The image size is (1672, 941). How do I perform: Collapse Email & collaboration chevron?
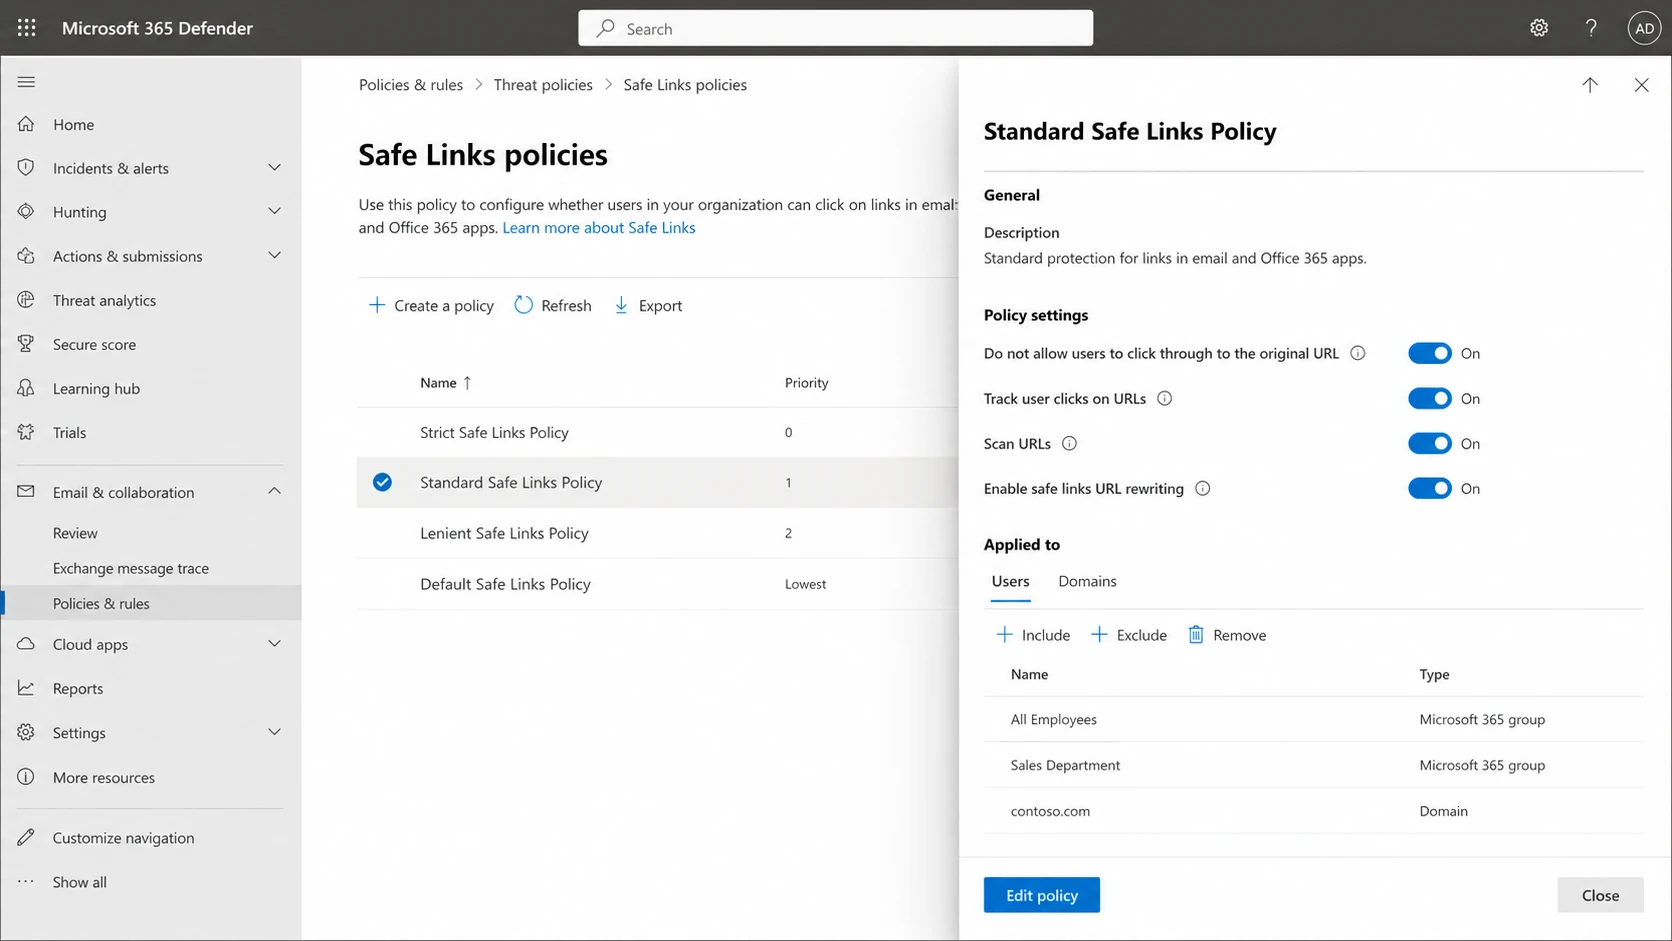(x=274, y=491)
